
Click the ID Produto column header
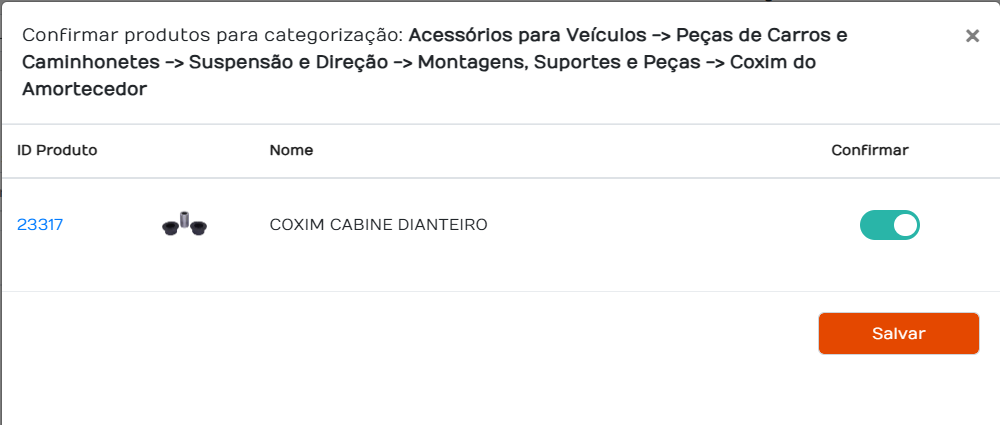click(x=57, y=151)
